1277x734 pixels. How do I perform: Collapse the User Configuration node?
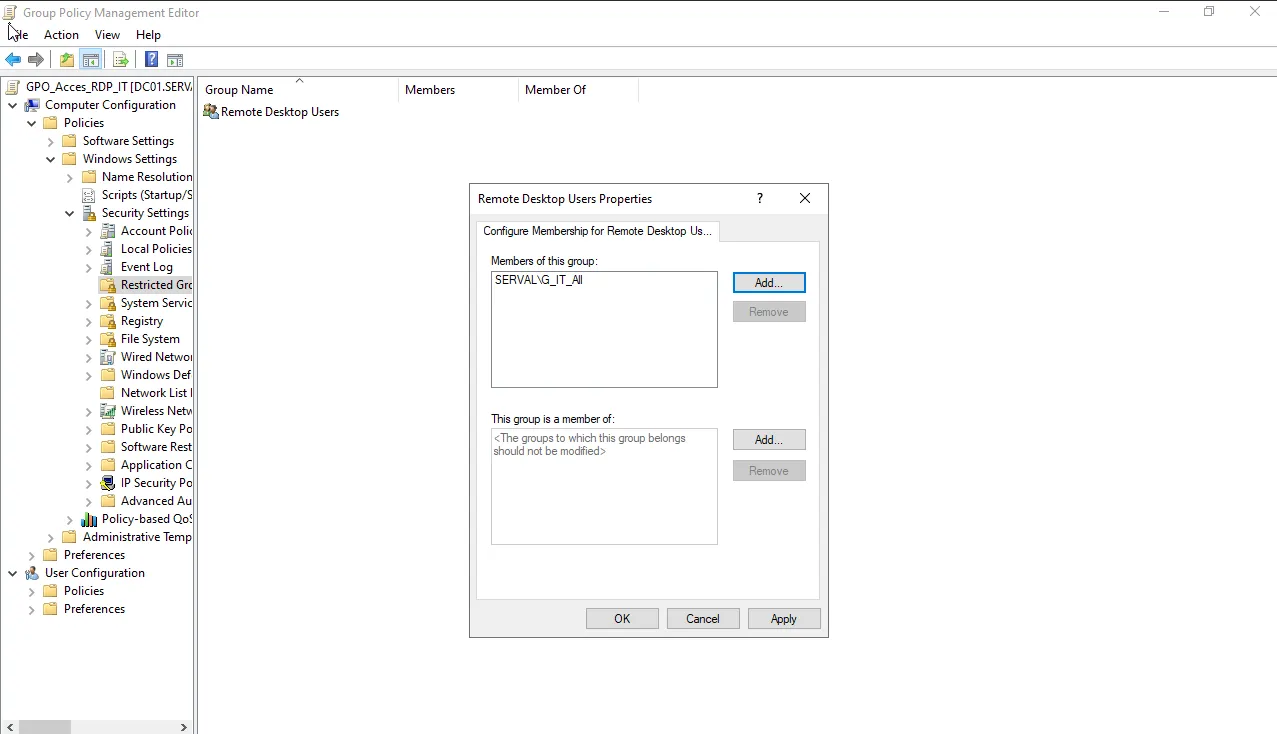(13, 573)
